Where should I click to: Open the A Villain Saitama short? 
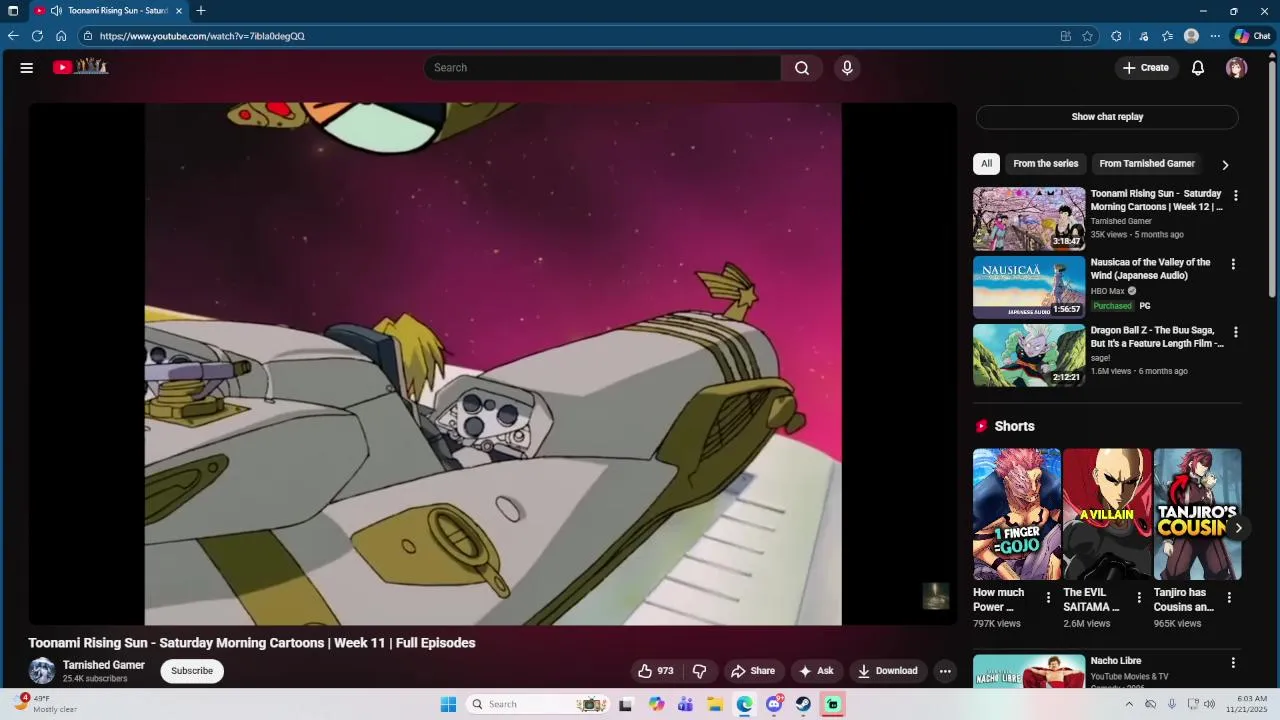pyautogui.click(x=1107, y=514)
